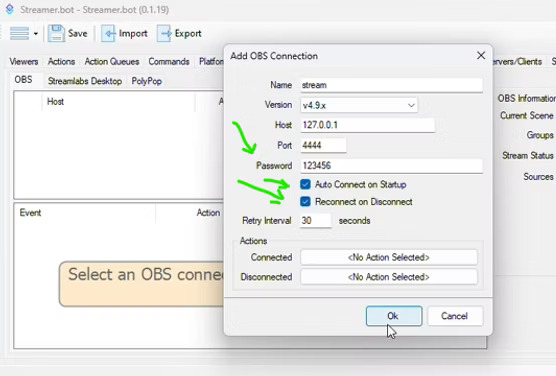The height and width of the screenshot is (376, 556).
Task: Click the Streamer.bot app logo icon
Action: 10,9
